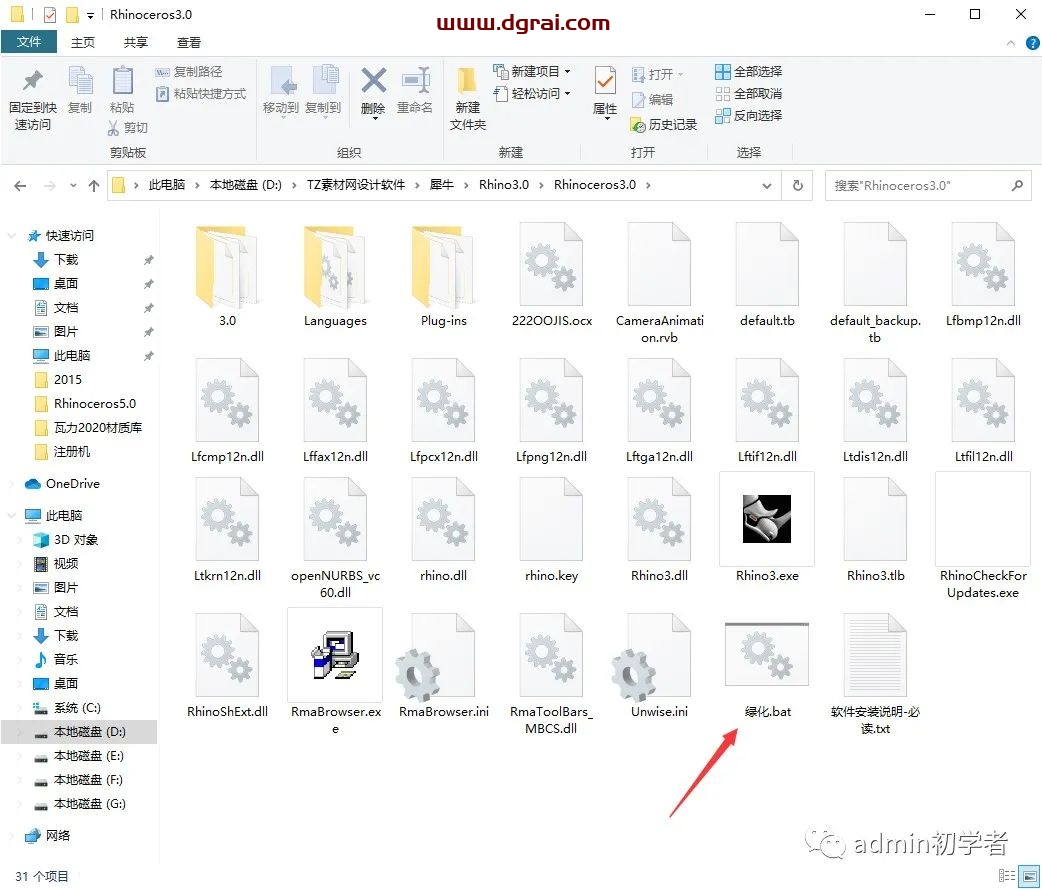Open 注册机 folder in the sidebar
Image resolution: width=1042 pixels, height=889 pixels.
tap(72, 452)
